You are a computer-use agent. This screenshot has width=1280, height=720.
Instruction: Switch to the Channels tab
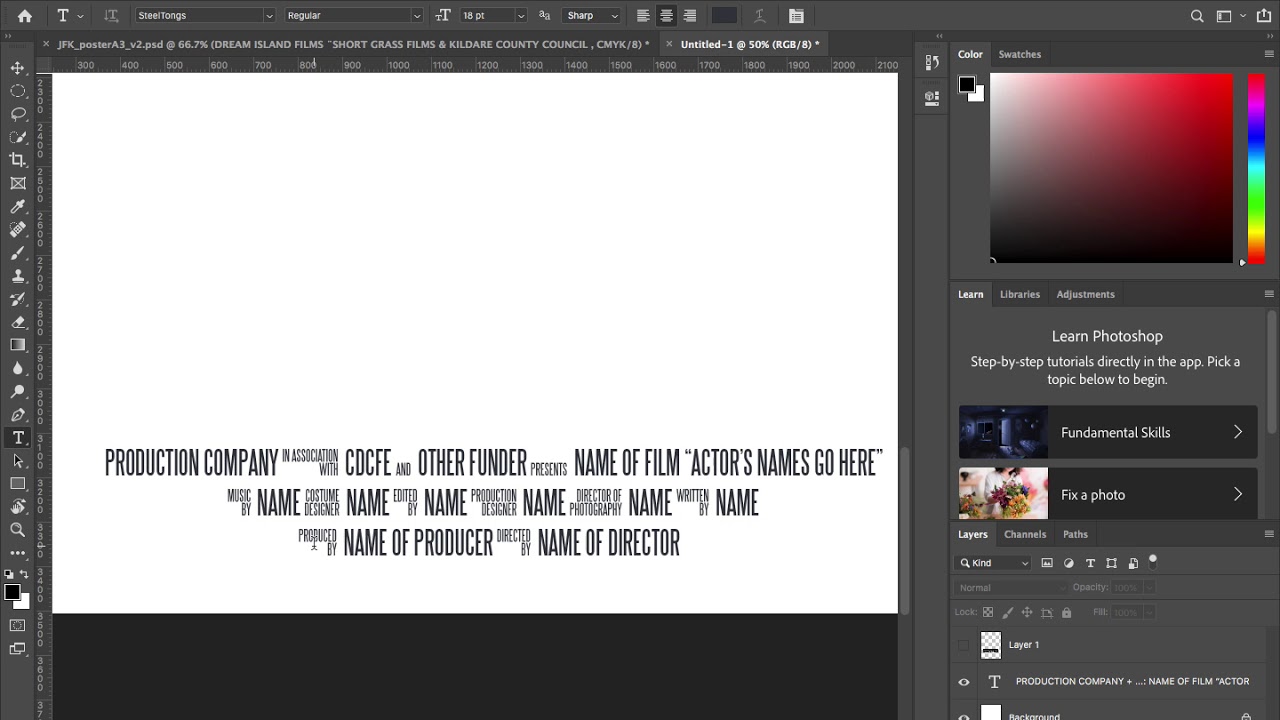[1025, 534]
